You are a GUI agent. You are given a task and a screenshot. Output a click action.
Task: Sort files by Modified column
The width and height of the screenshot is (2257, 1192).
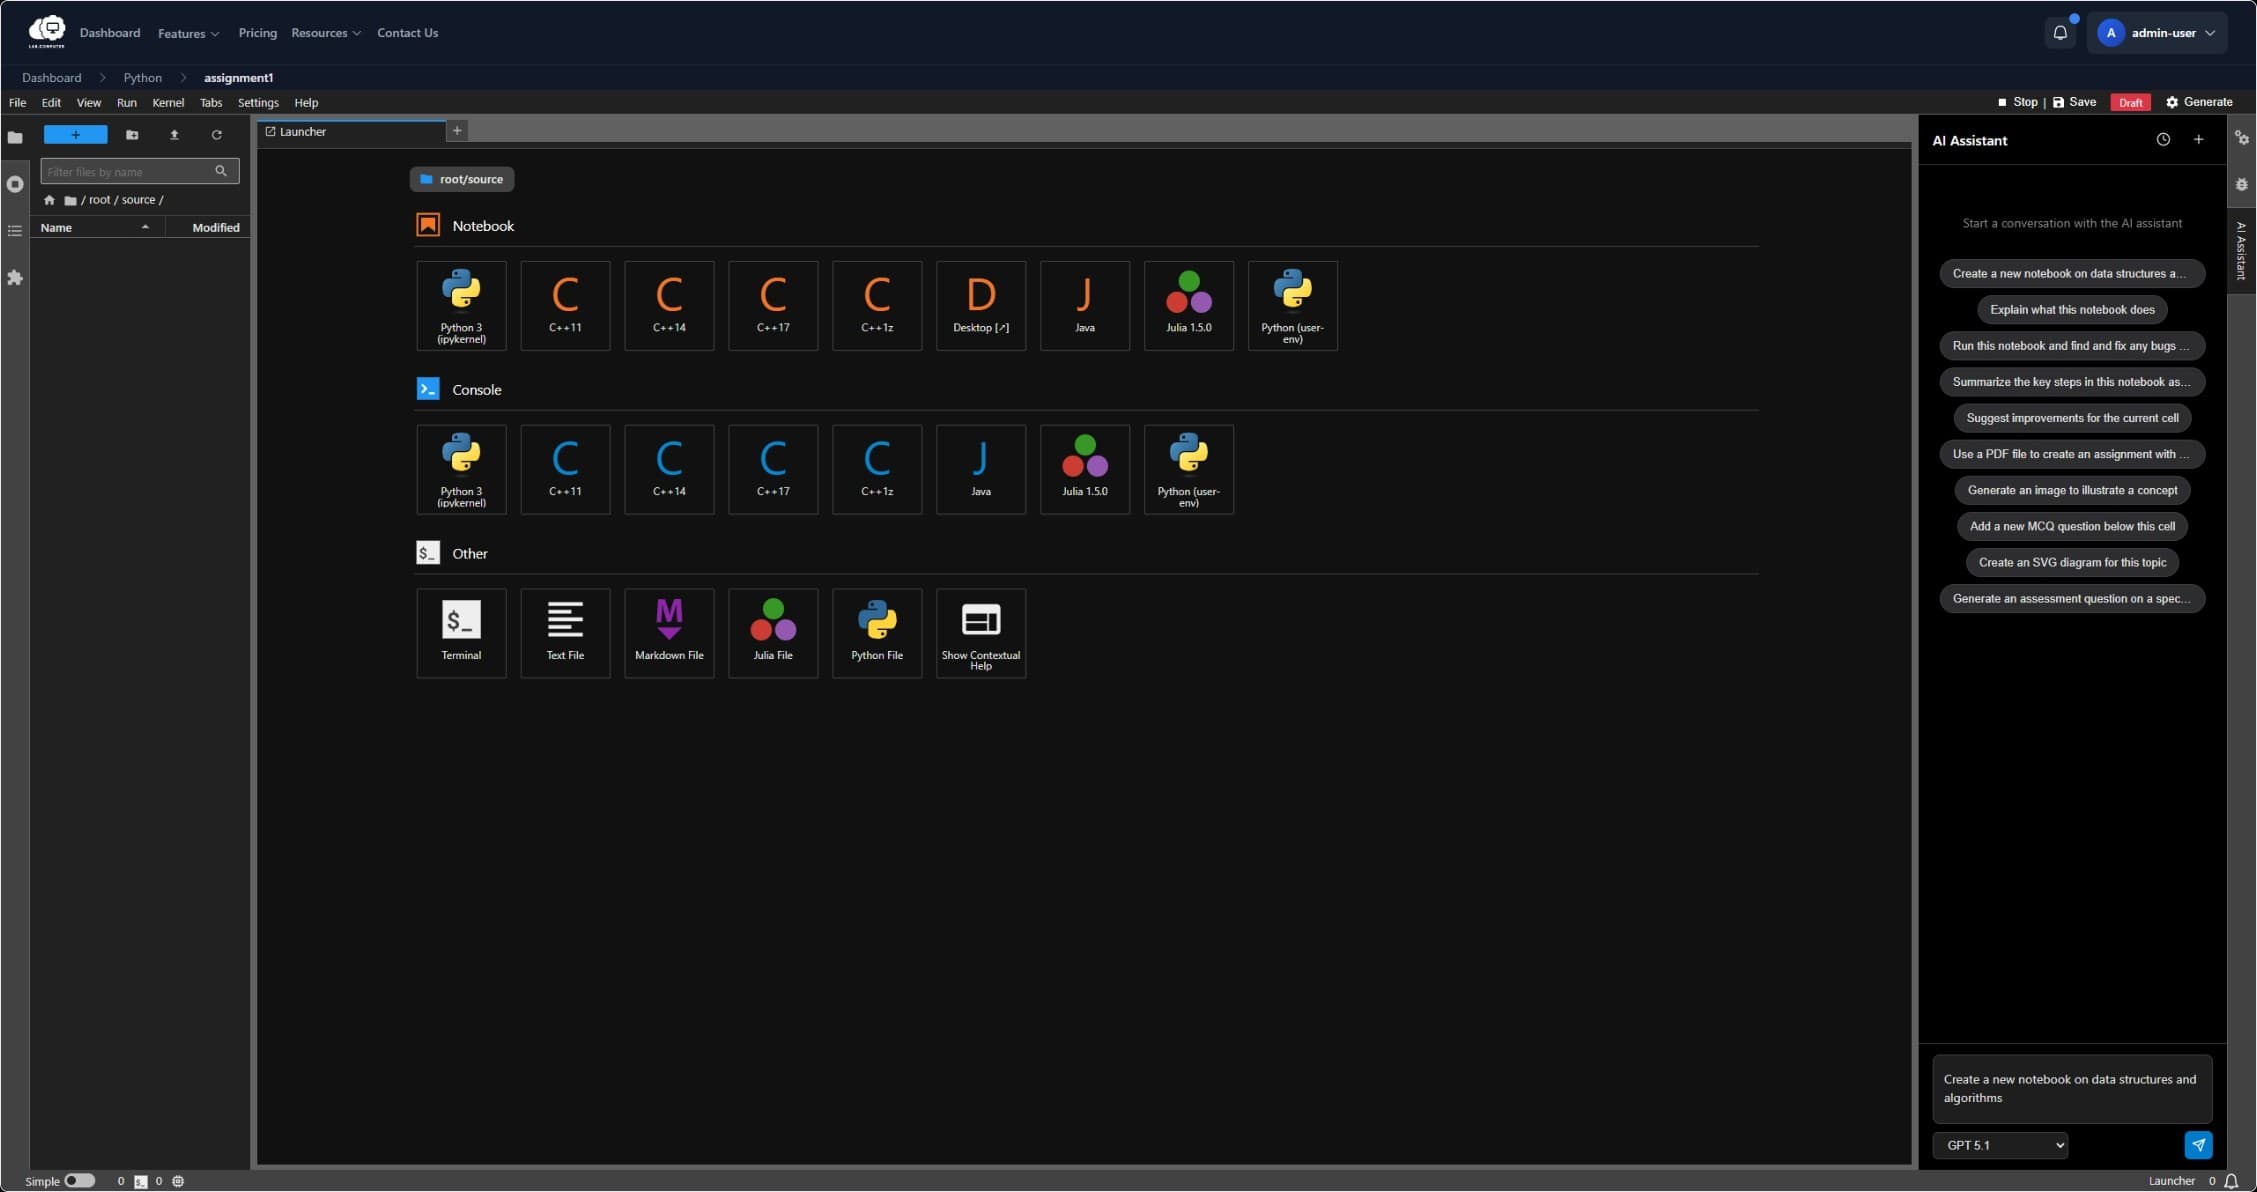point(208,228)
